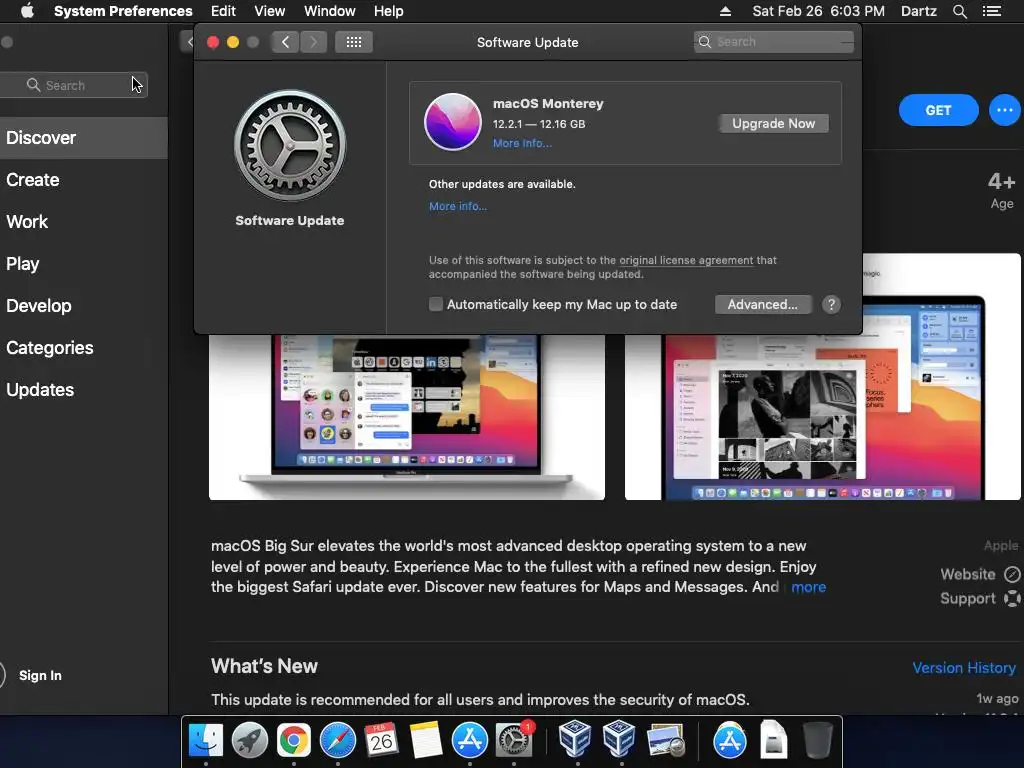The width and height of the screenshot is (1024, 768).
Task: Open Notification Center list icon
Action: pyautogui.click(x=991, y=11)
